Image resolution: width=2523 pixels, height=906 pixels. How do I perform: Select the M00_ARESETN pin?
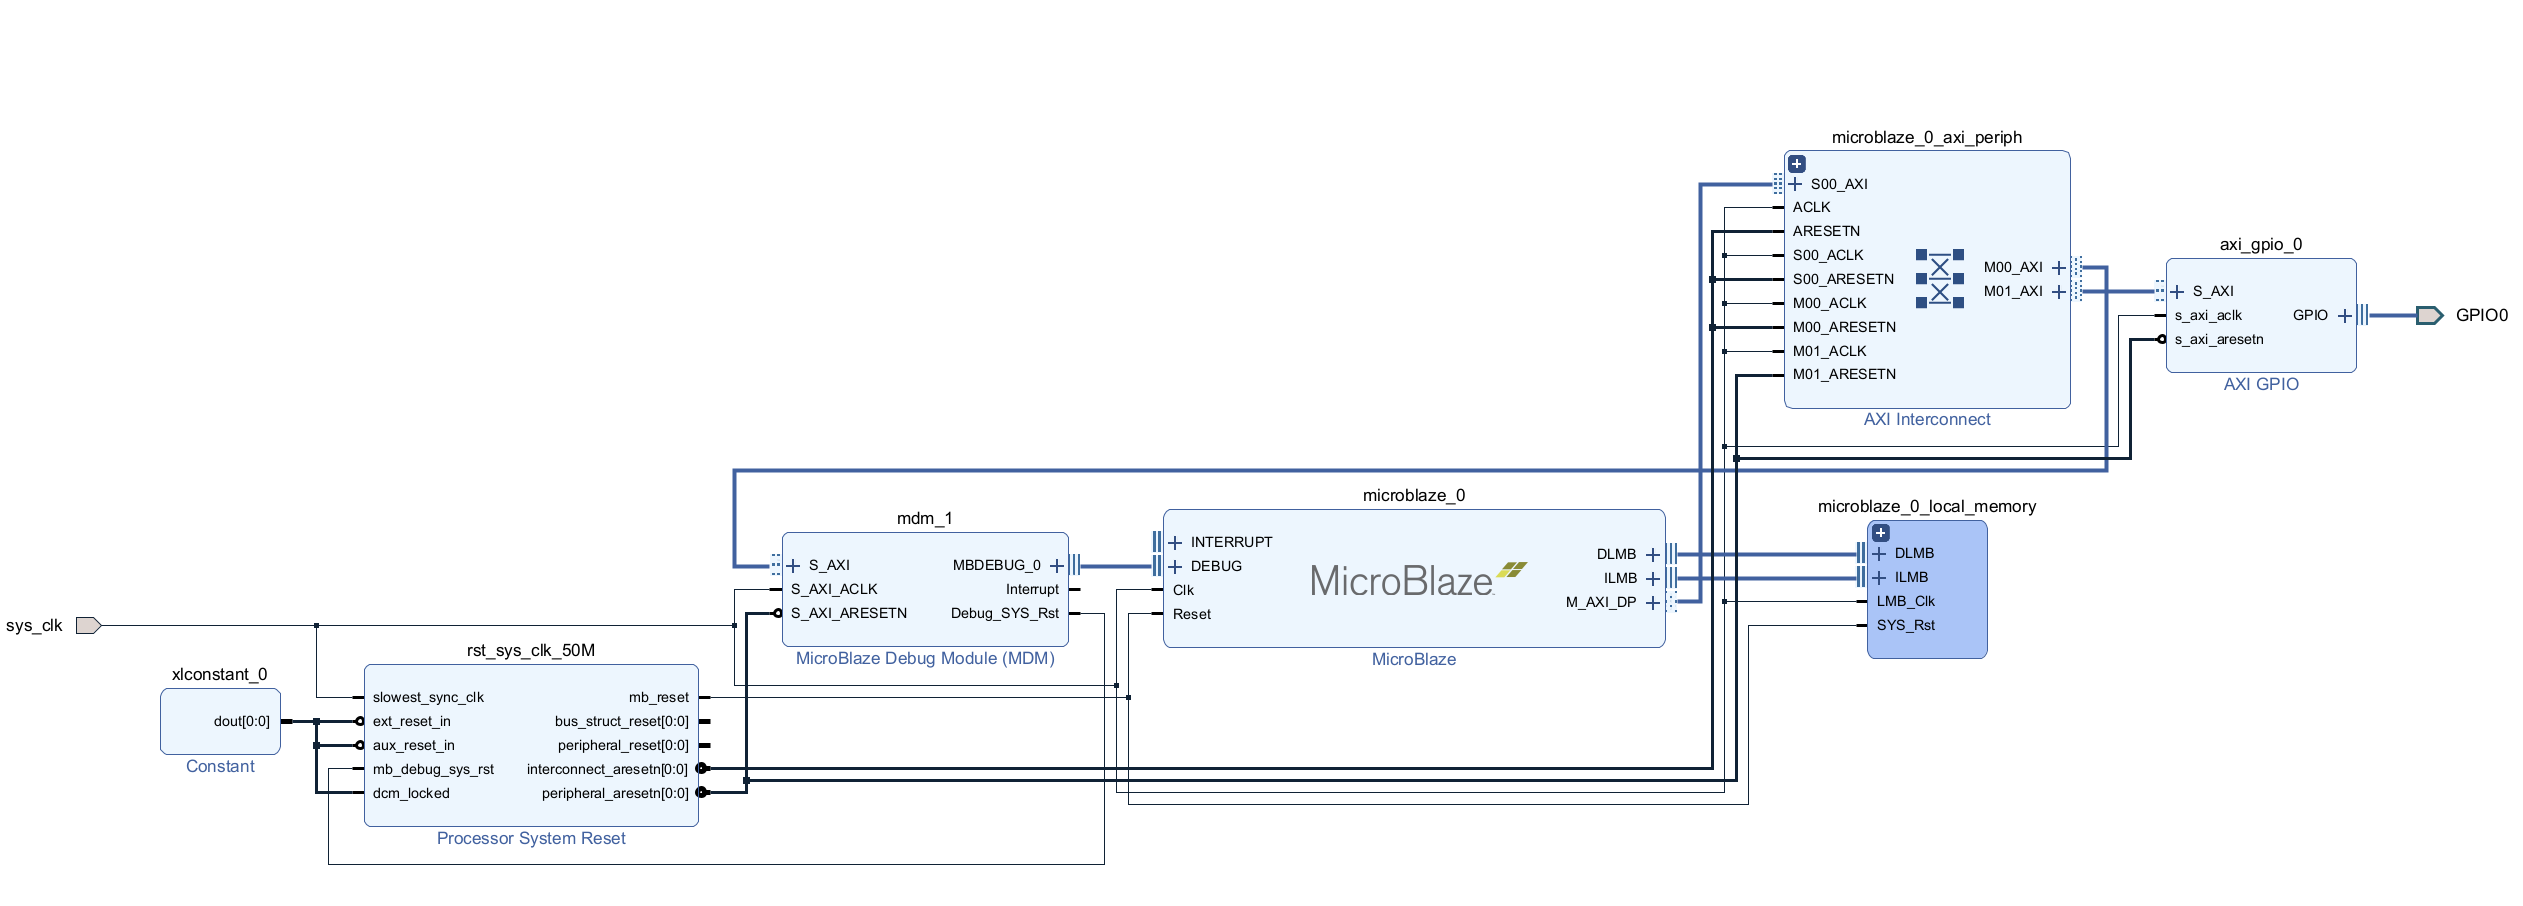[x=1844, y=328]
